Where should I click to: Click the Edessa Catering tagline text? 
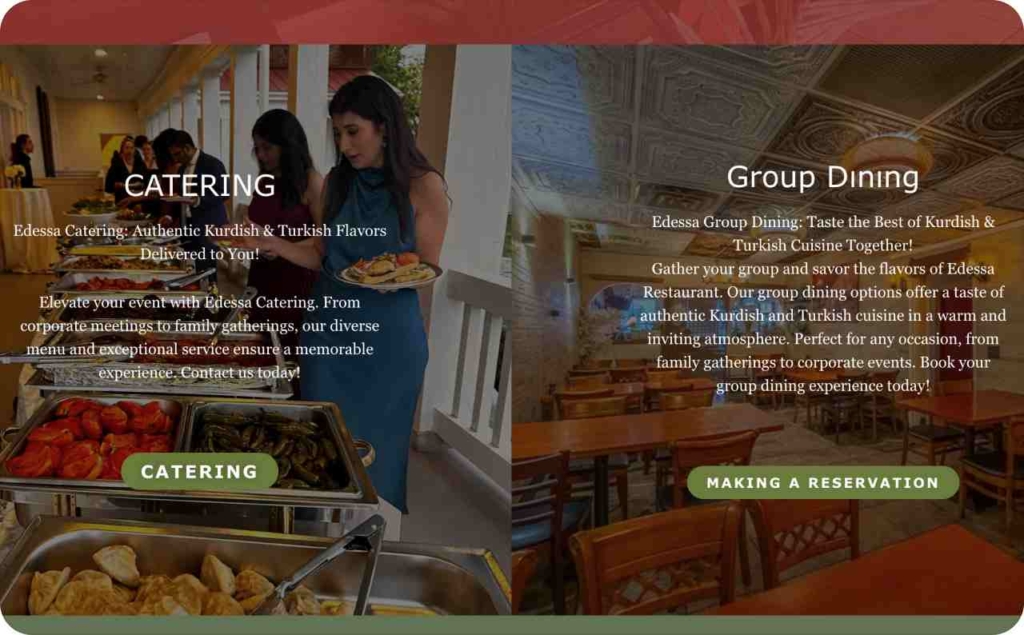(199, 242)
